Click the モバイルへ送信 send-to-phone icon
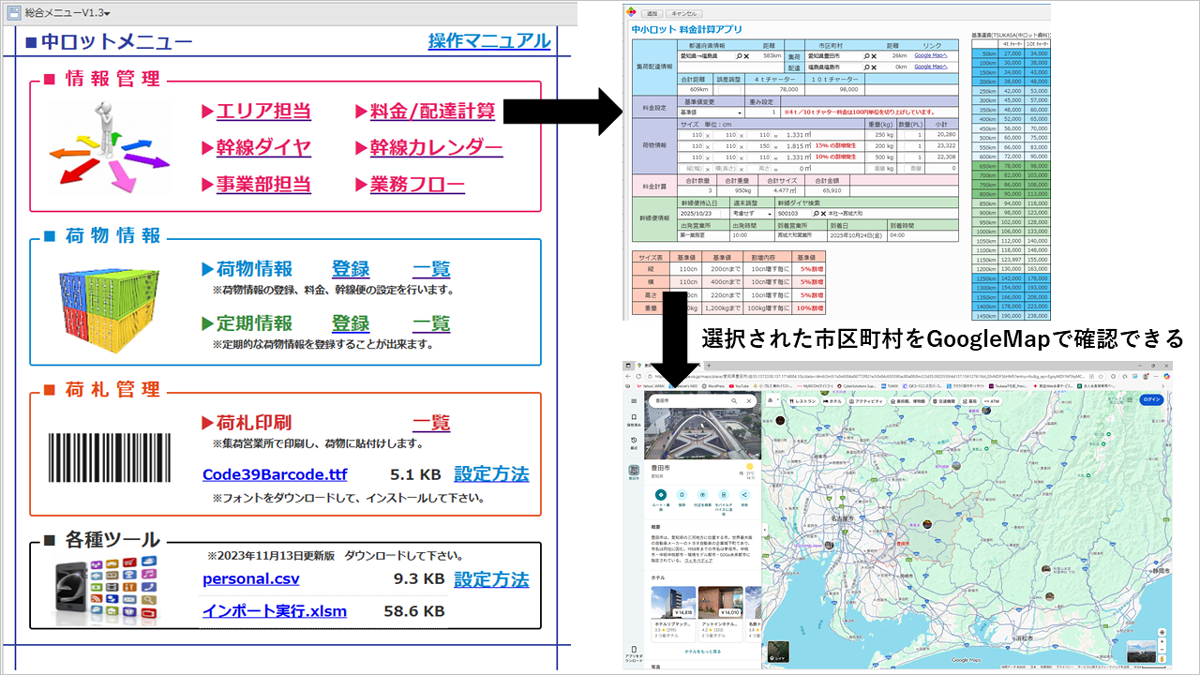Viewport: 1200px width, 675px height. (722, 493)
